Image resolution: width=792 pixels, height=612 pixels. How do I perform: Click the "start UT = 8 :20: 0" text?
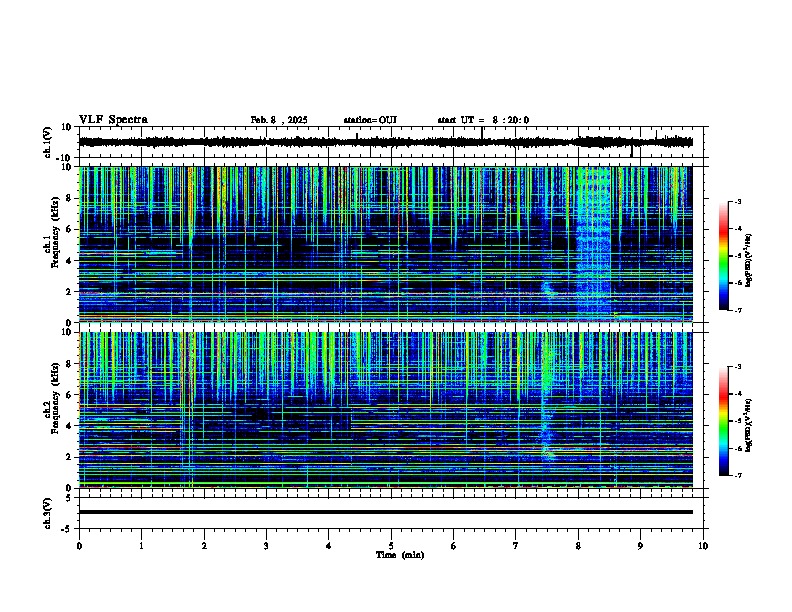point(483,120)
